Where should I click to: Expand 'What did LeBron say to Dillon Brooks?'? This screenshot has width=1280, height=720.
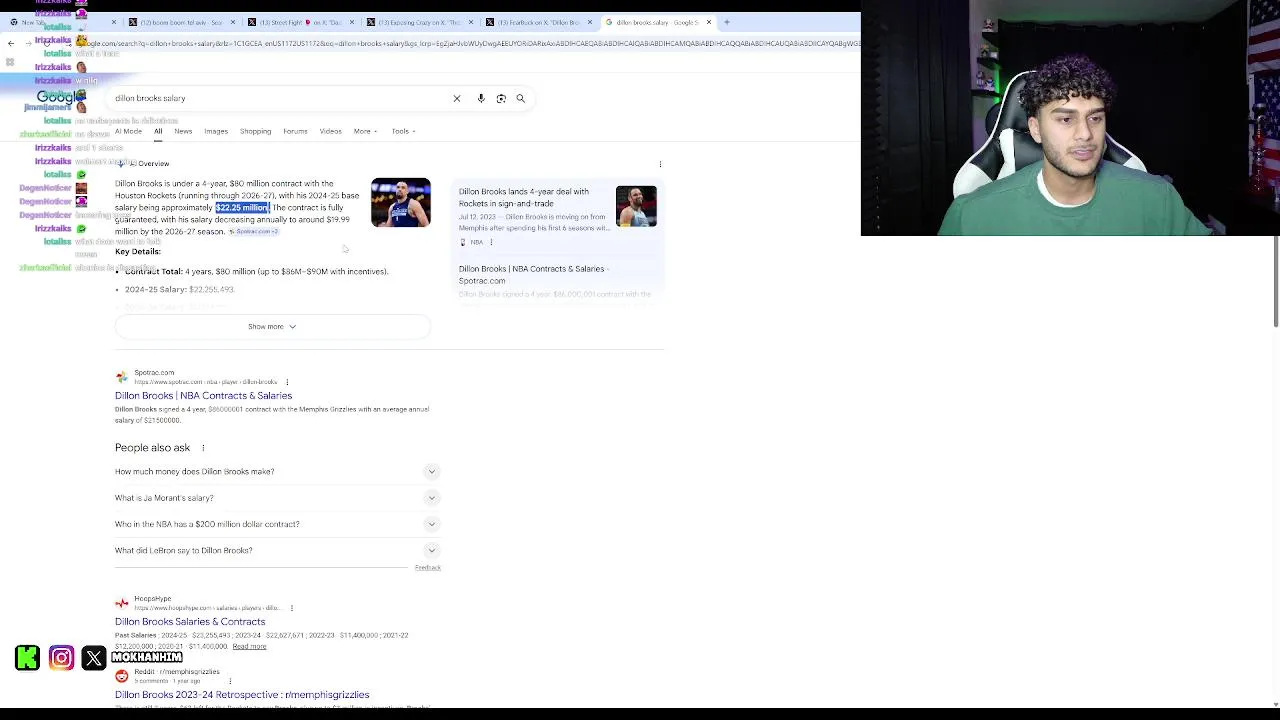tap(277, 550)
